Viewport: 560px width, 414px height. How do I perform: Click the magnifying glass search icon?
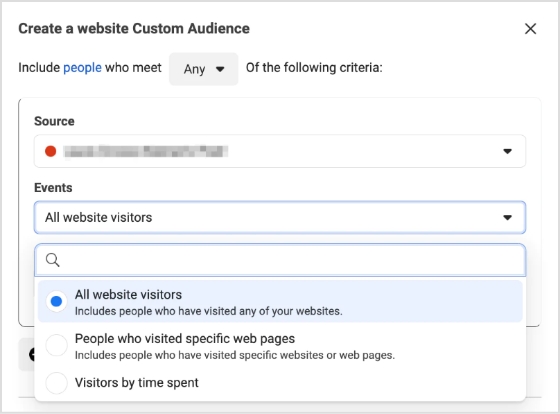(52, 260)
